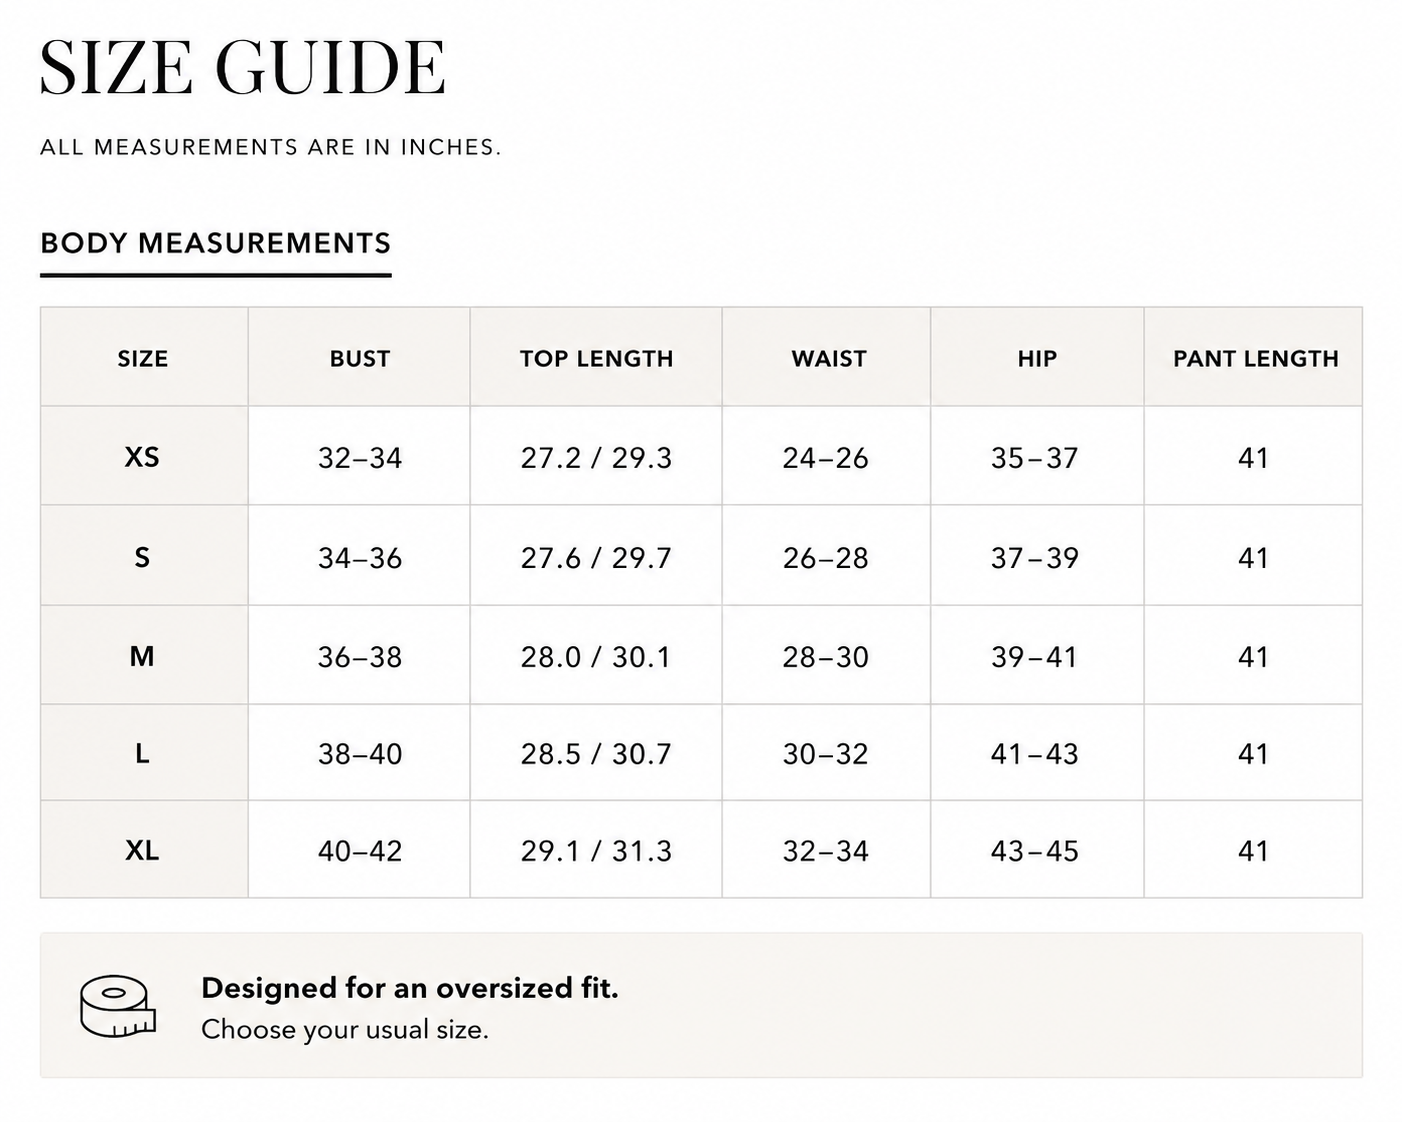Image resolution: width=1402 pixels, height=1122 pixels.
Task: Click 'Designed for an oversized fit' text
Action: click(410, 988)
